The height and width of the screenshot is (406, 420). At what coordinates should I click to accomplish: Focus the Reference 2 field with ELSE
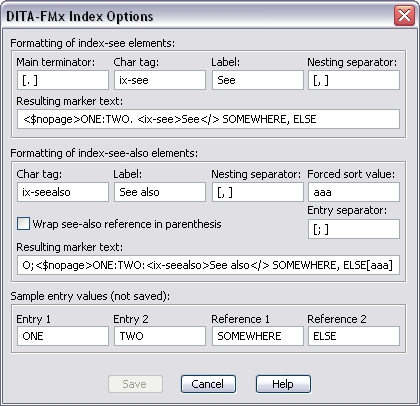click(354, 336)
